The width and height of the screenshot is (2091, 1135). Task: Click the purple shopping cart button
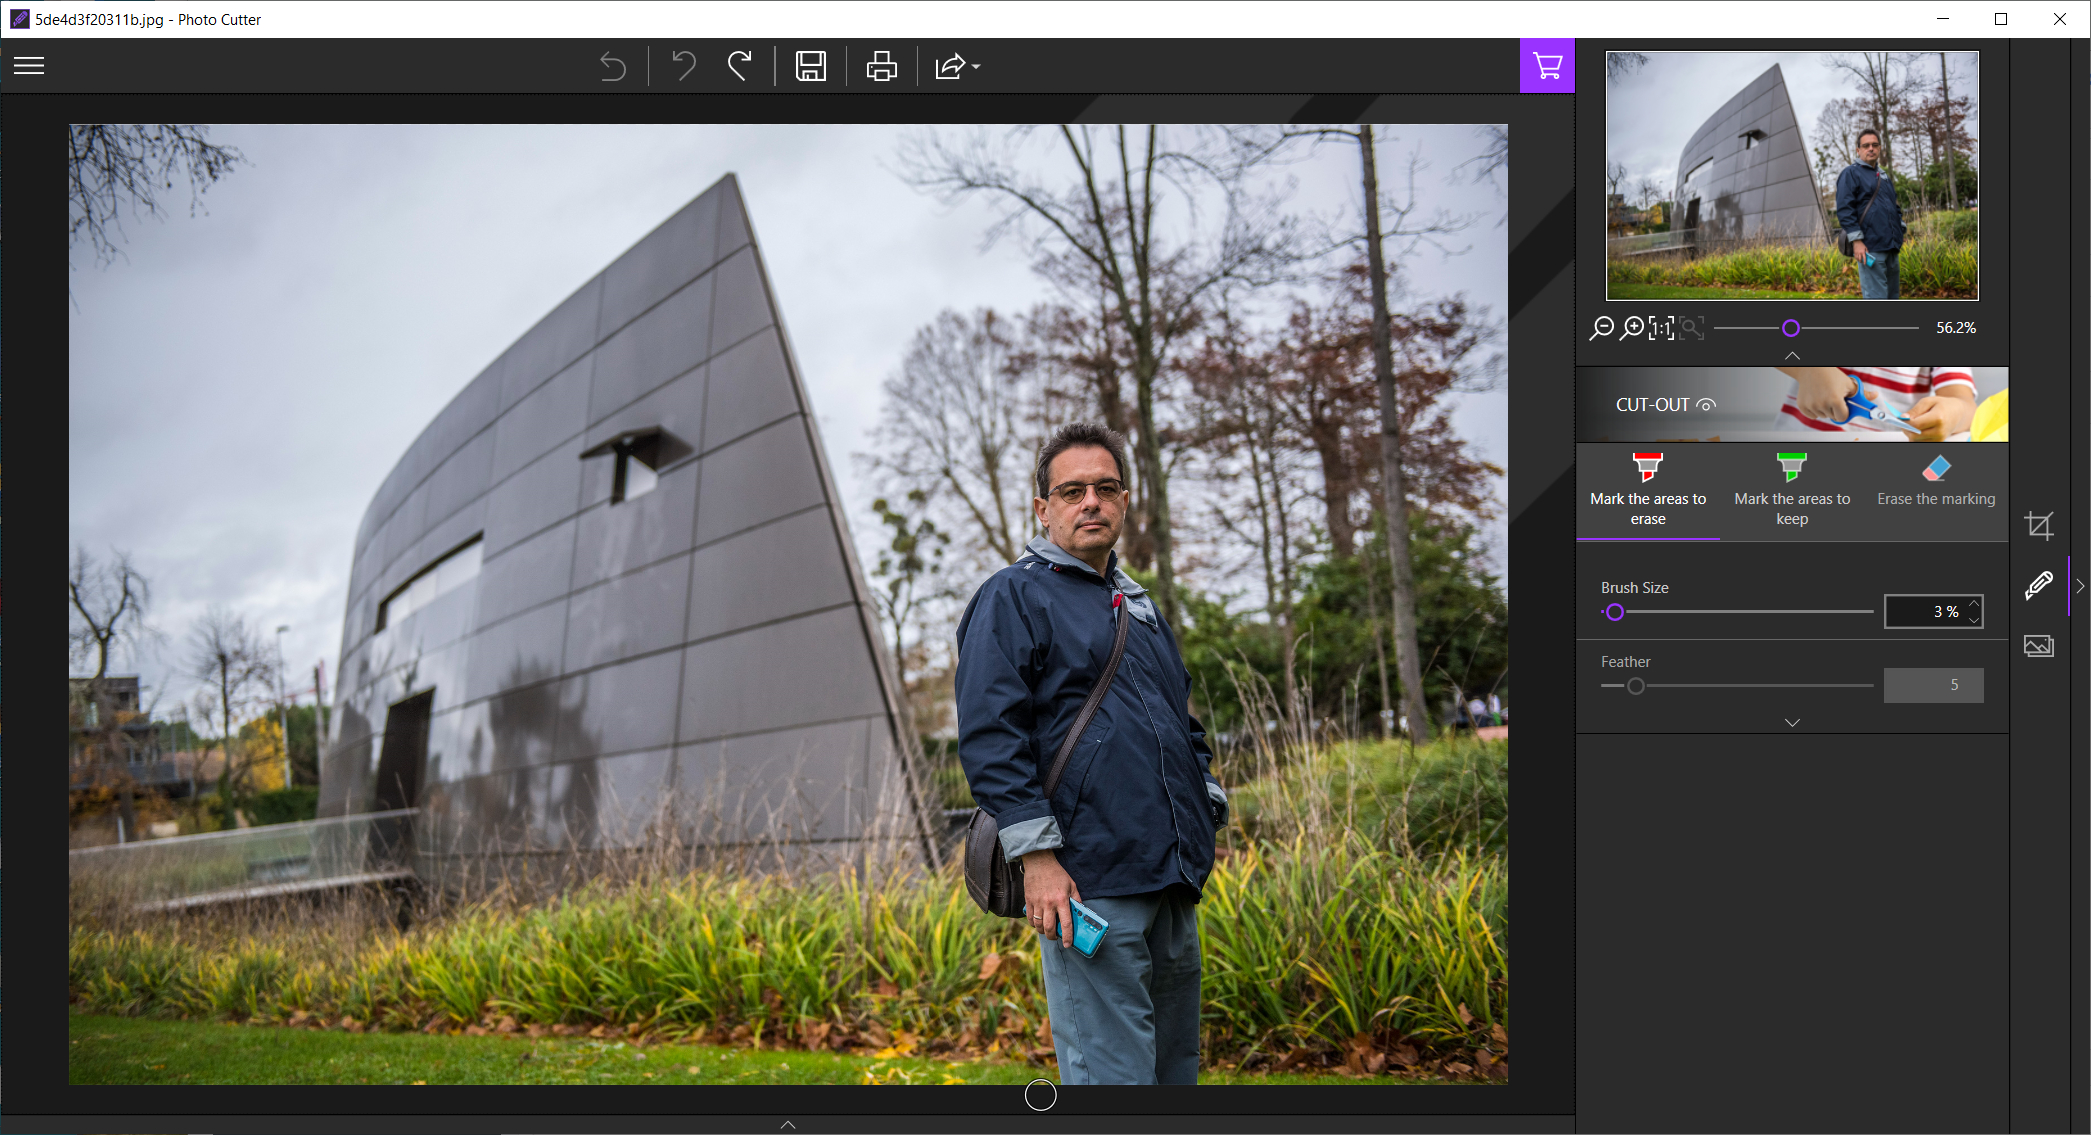point(1547,66)
